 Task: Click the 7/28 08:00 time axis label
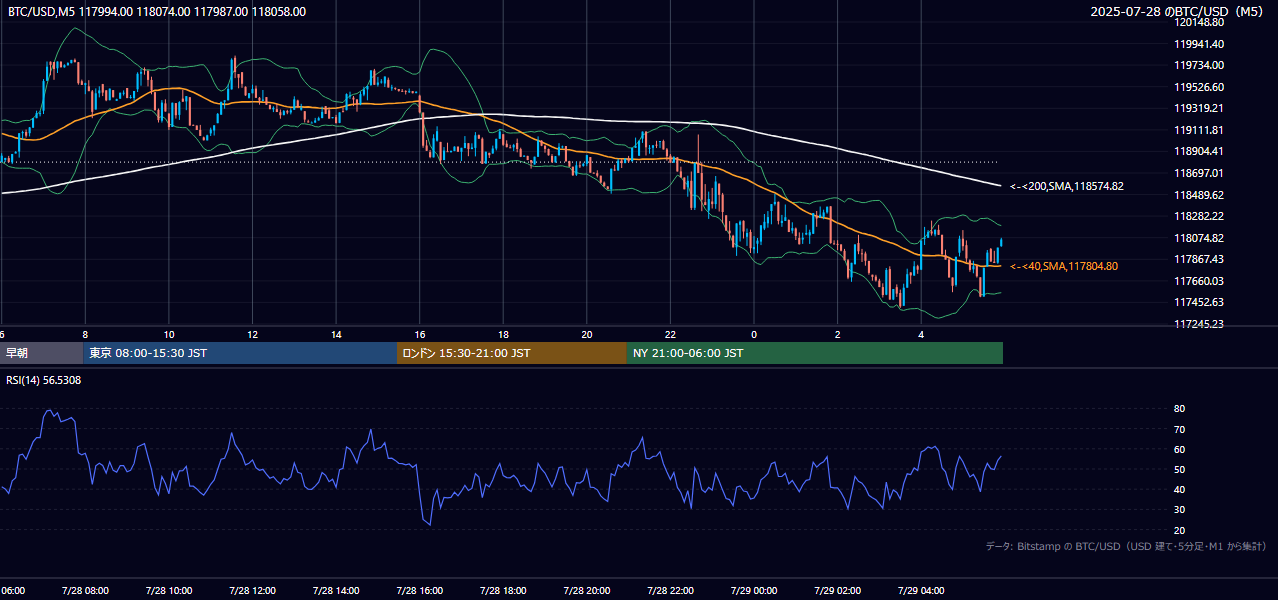tap(85, 591)
